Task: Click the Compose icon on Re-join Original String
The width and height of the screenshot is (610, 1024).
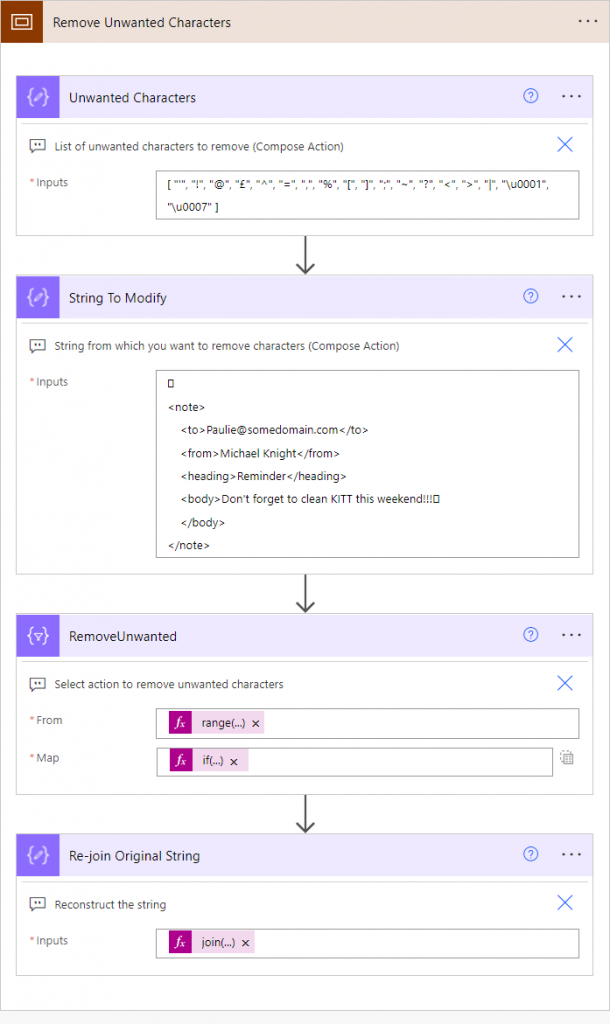Action: pos(37,855)
